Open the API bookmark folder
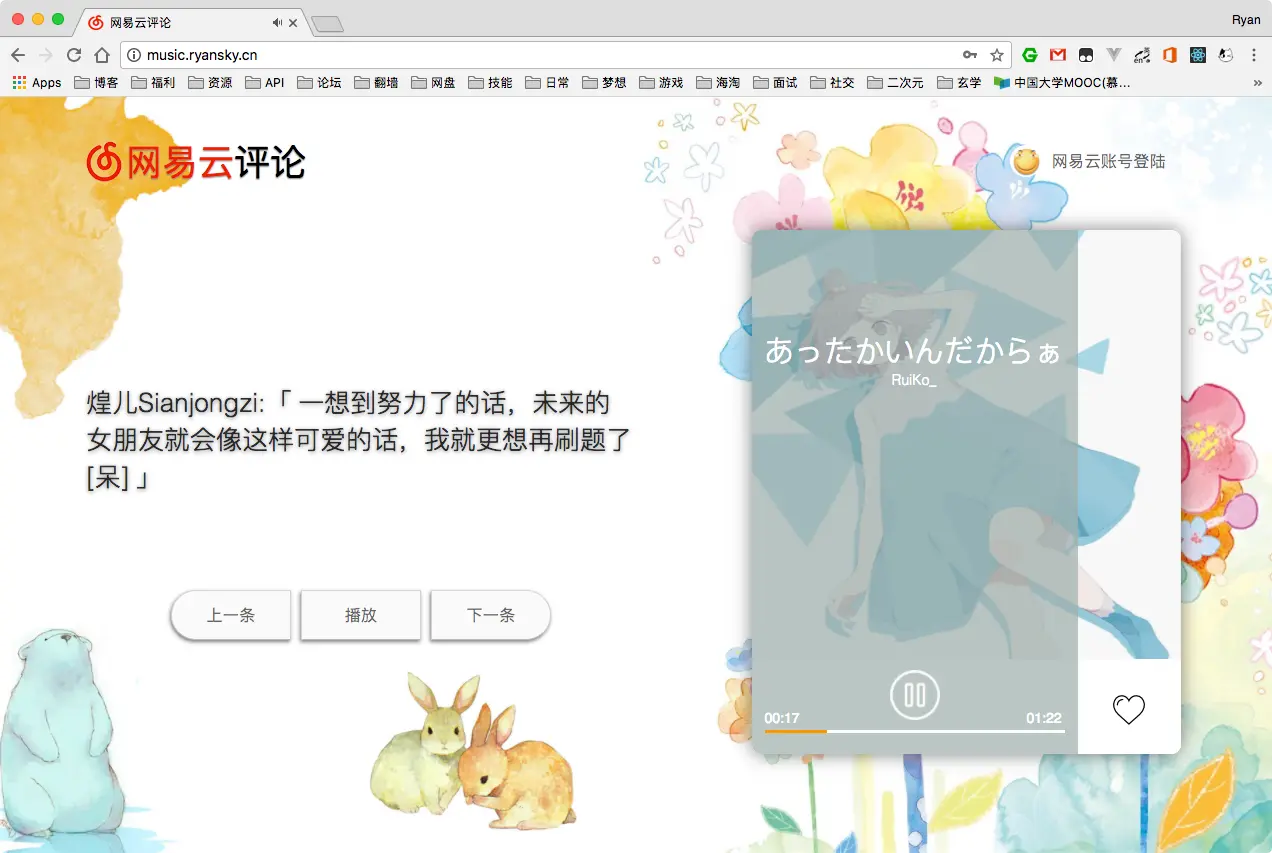 click(265, 83)
